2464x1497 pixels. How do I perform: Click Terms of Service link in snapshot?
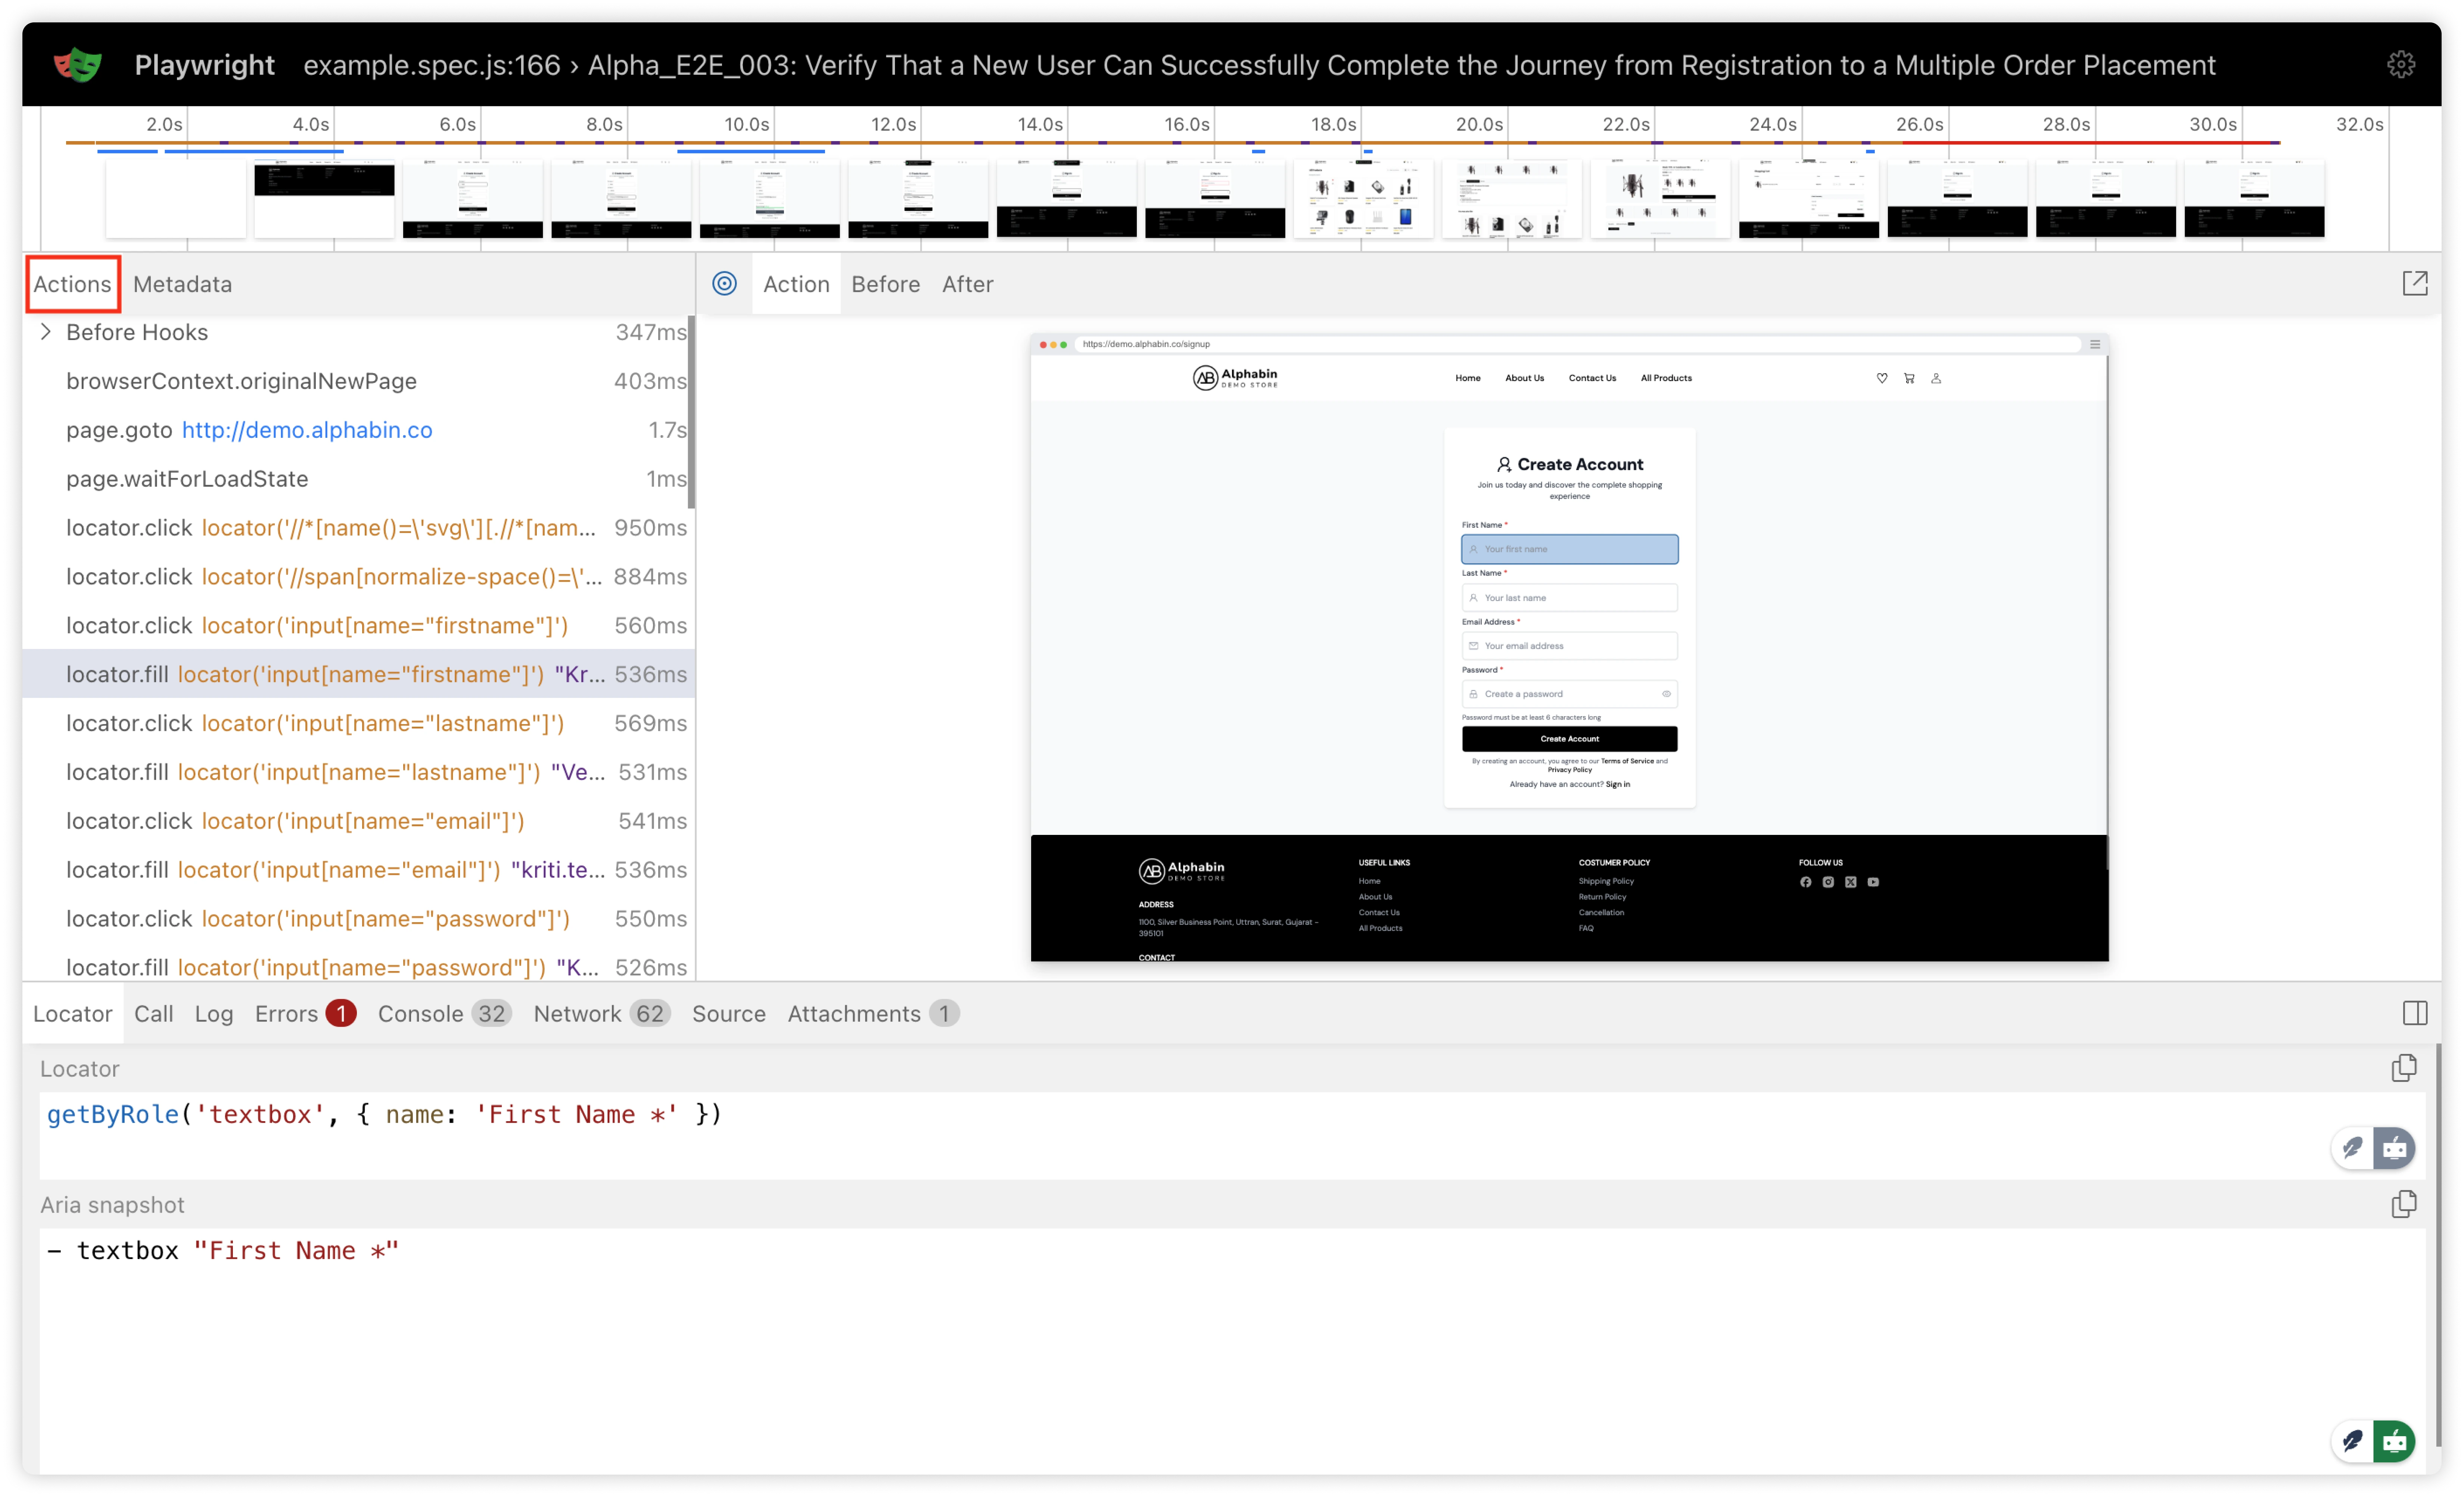pyautogui.click(x=1627, y=761)
